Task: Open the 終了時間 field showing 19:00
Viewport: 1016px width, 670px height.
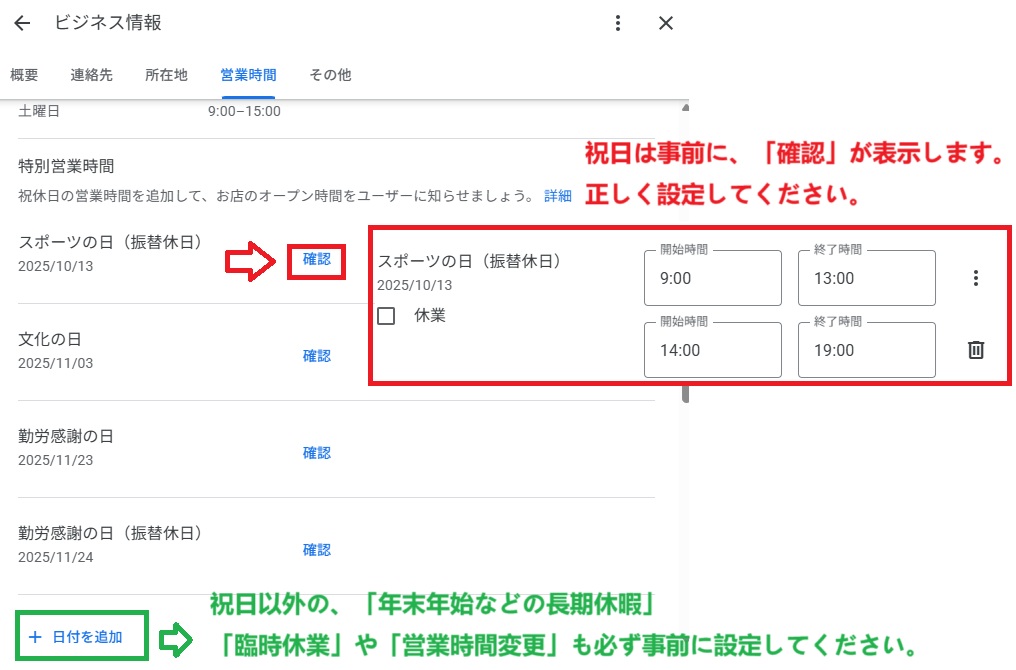Action: (x=866, y=350)
